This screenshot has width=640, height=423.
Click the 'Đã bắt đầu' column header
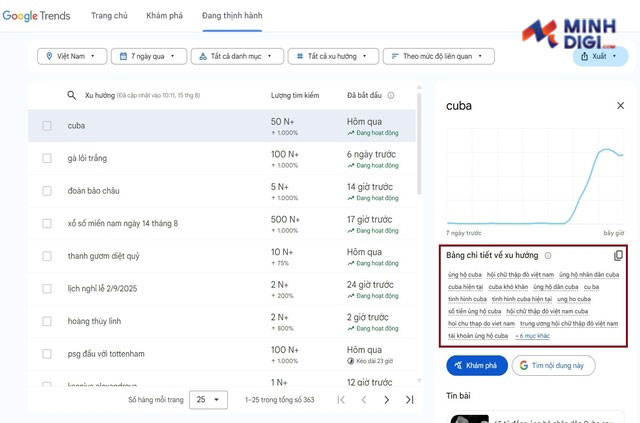tap(364, 96)
